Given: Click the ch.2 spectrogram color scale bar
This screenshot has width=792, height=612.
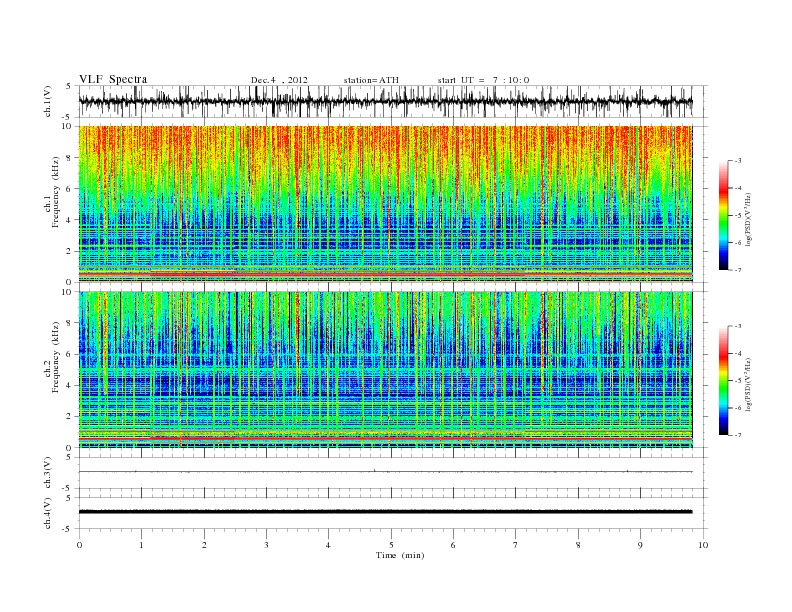Looking at the screenshot, I should pos(723,380).
